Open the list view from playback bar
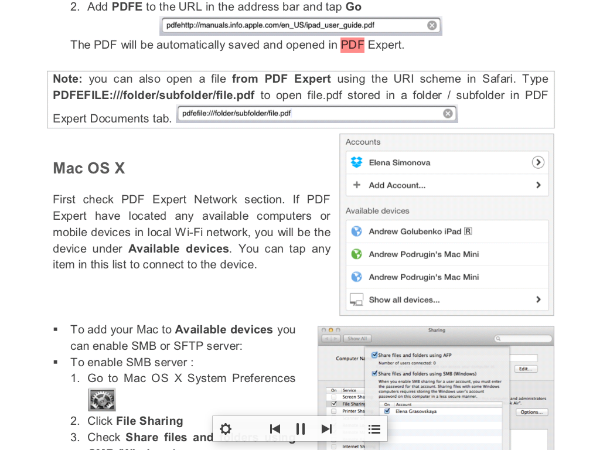600x450 pixels. pyautogui.click(x=374, y=429)
